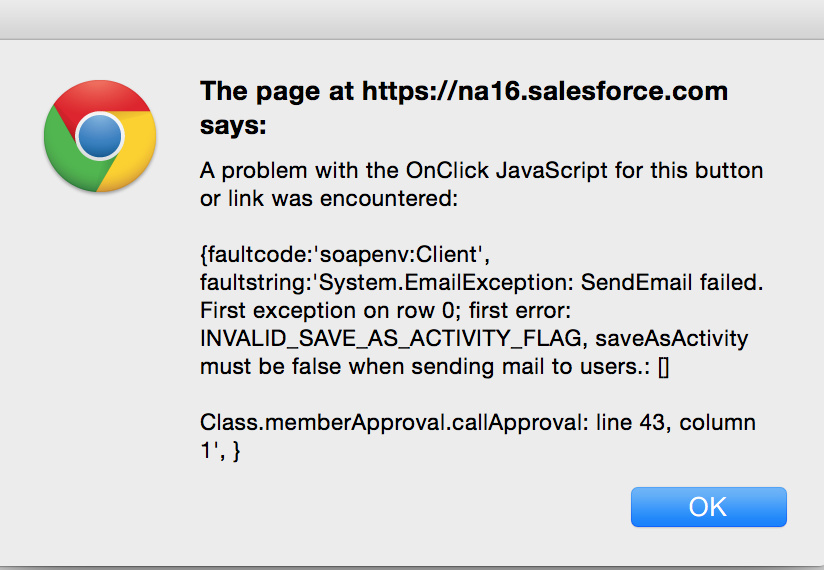The width and height of the screenshot is (824, 570).
Task: Click the closing "1', }" line
Action: click(221, 451)
